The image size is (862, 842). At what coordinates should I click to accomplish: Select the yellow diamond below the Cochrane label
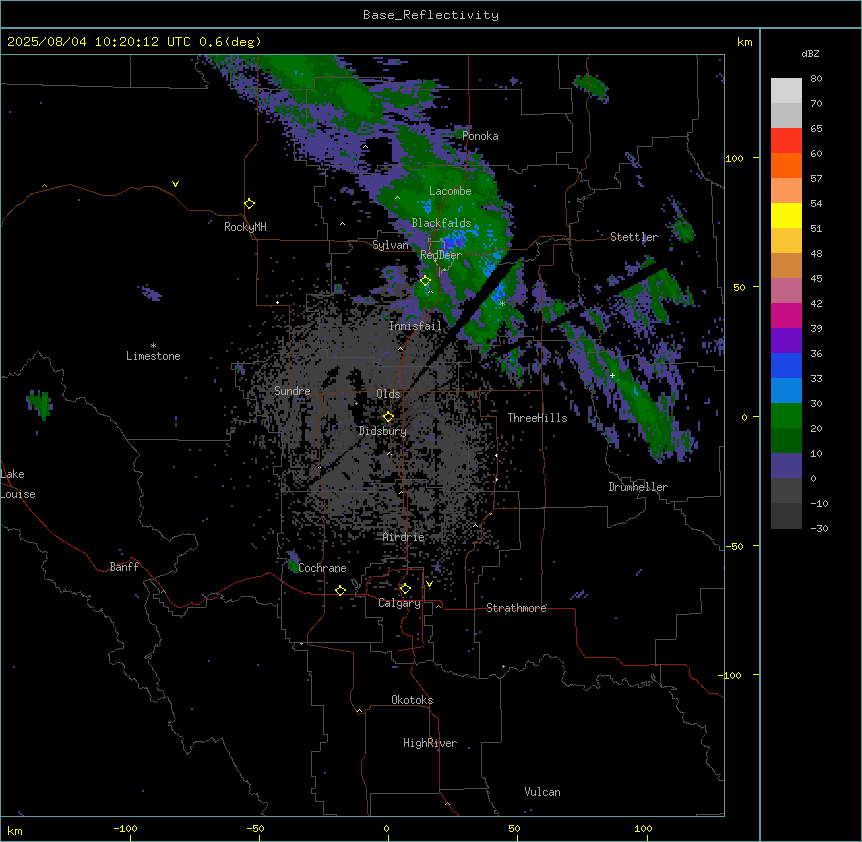tap(340, 590)
